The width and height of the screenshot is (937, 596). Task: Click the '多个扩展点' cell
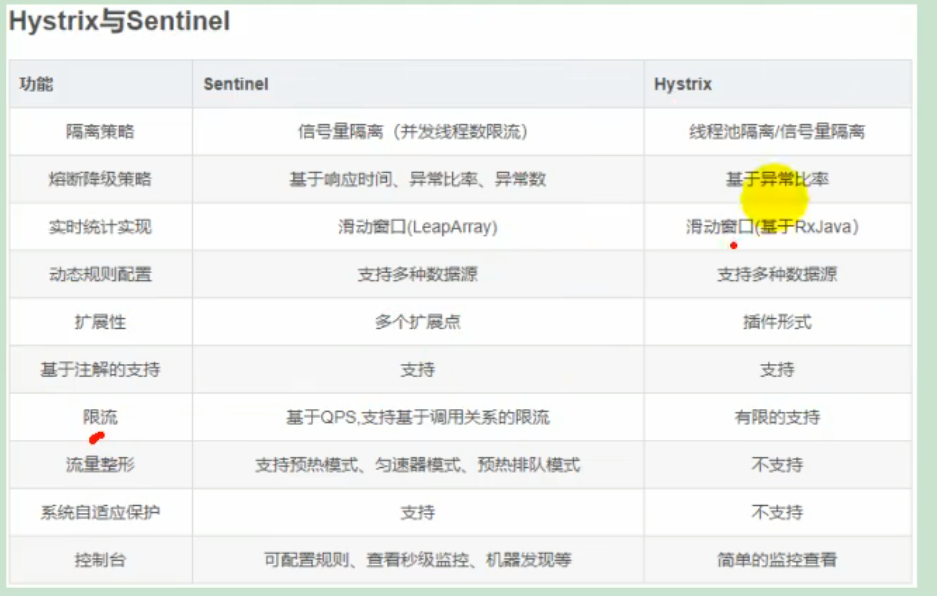(x=418, y=322)
